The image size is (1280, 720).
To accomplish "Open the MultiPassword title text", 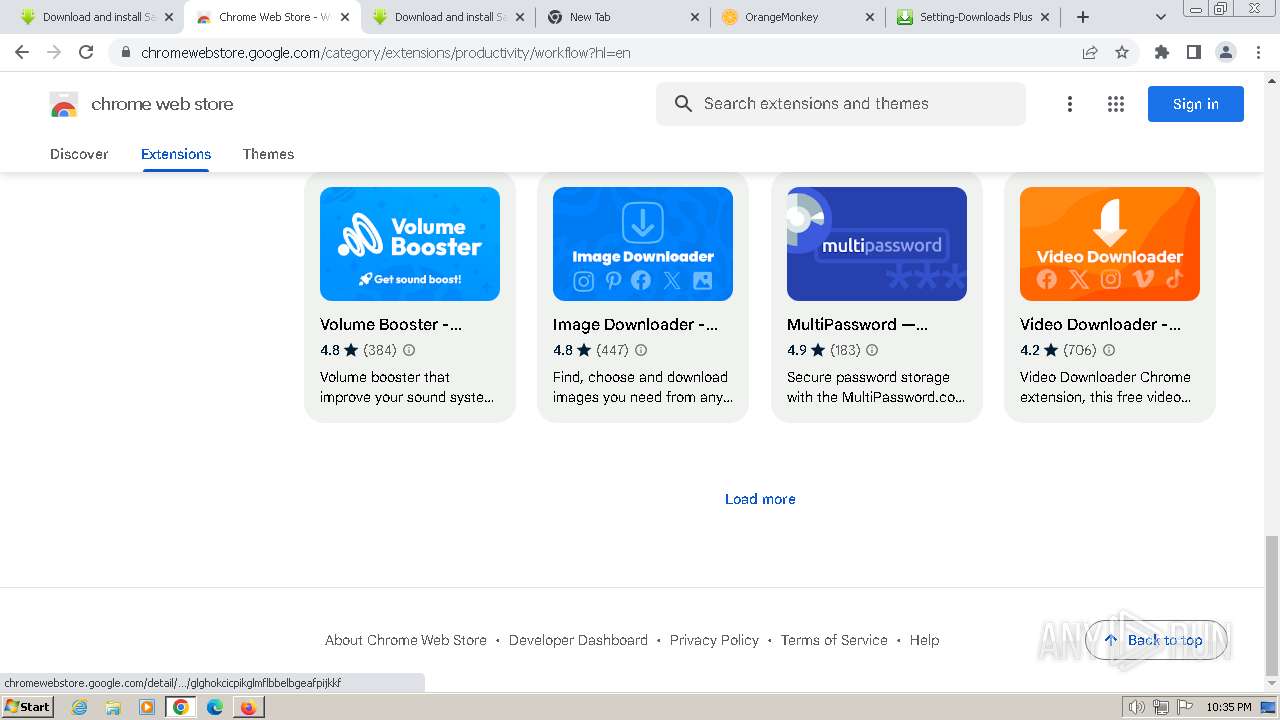I will (x=857, y=324).
